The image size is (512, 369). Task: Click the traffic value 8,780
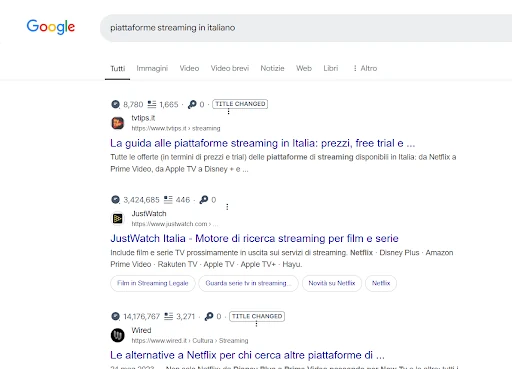point(133,105)
